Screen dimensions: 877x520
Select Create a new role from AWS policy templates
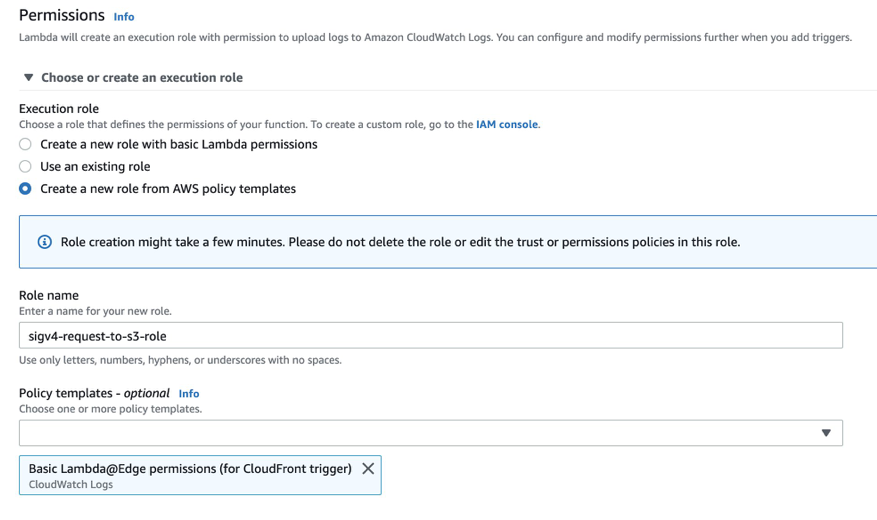26,188
